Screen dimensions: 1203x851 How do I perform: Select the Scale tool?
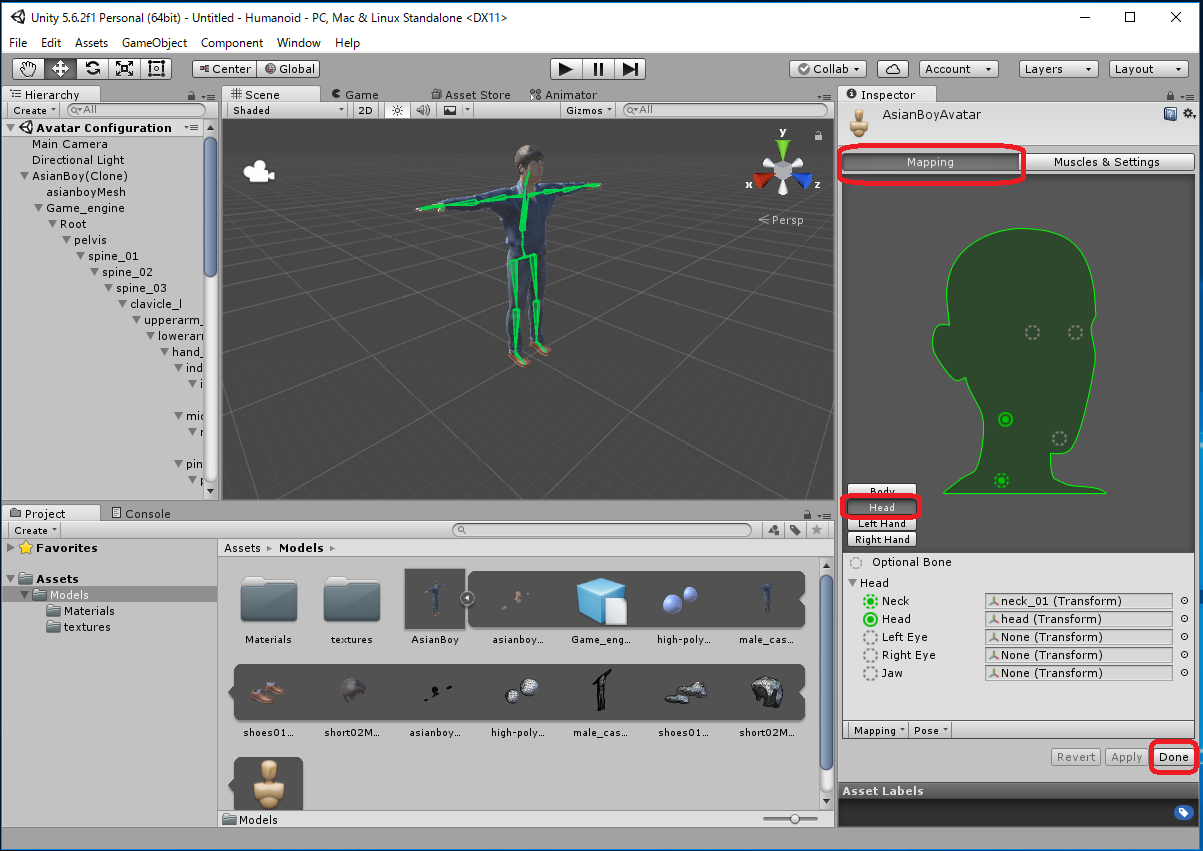pyautogui.click(x=124, y=69)
